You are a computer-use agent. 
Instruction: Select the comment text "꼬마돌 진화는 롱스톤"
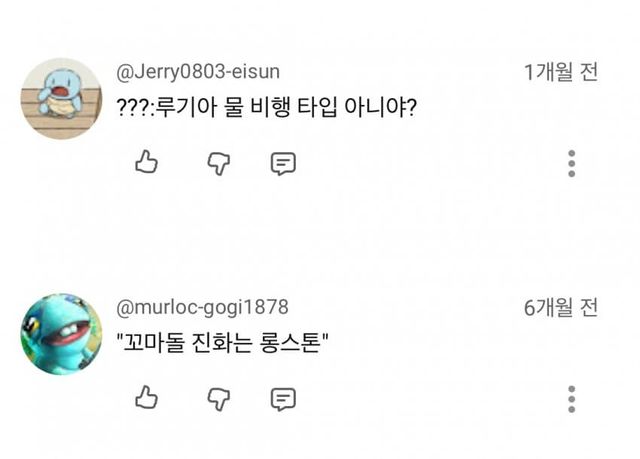click(x=226, y=341)
